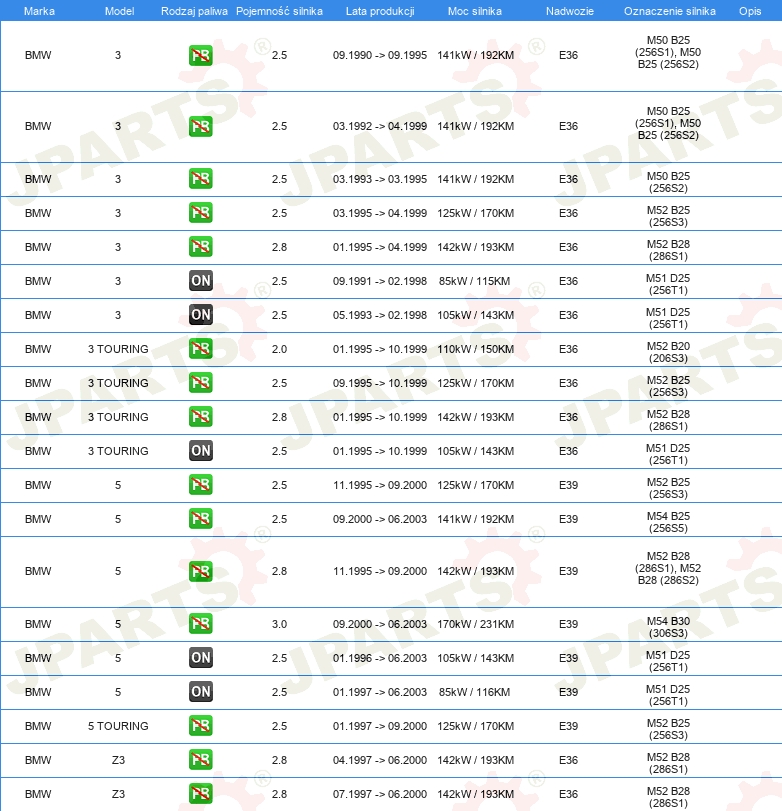782x811 pixels.
Task: Click the engine code M52 B28 (286S1), M52 B28 (286S2)
Action: coord(668,568)
